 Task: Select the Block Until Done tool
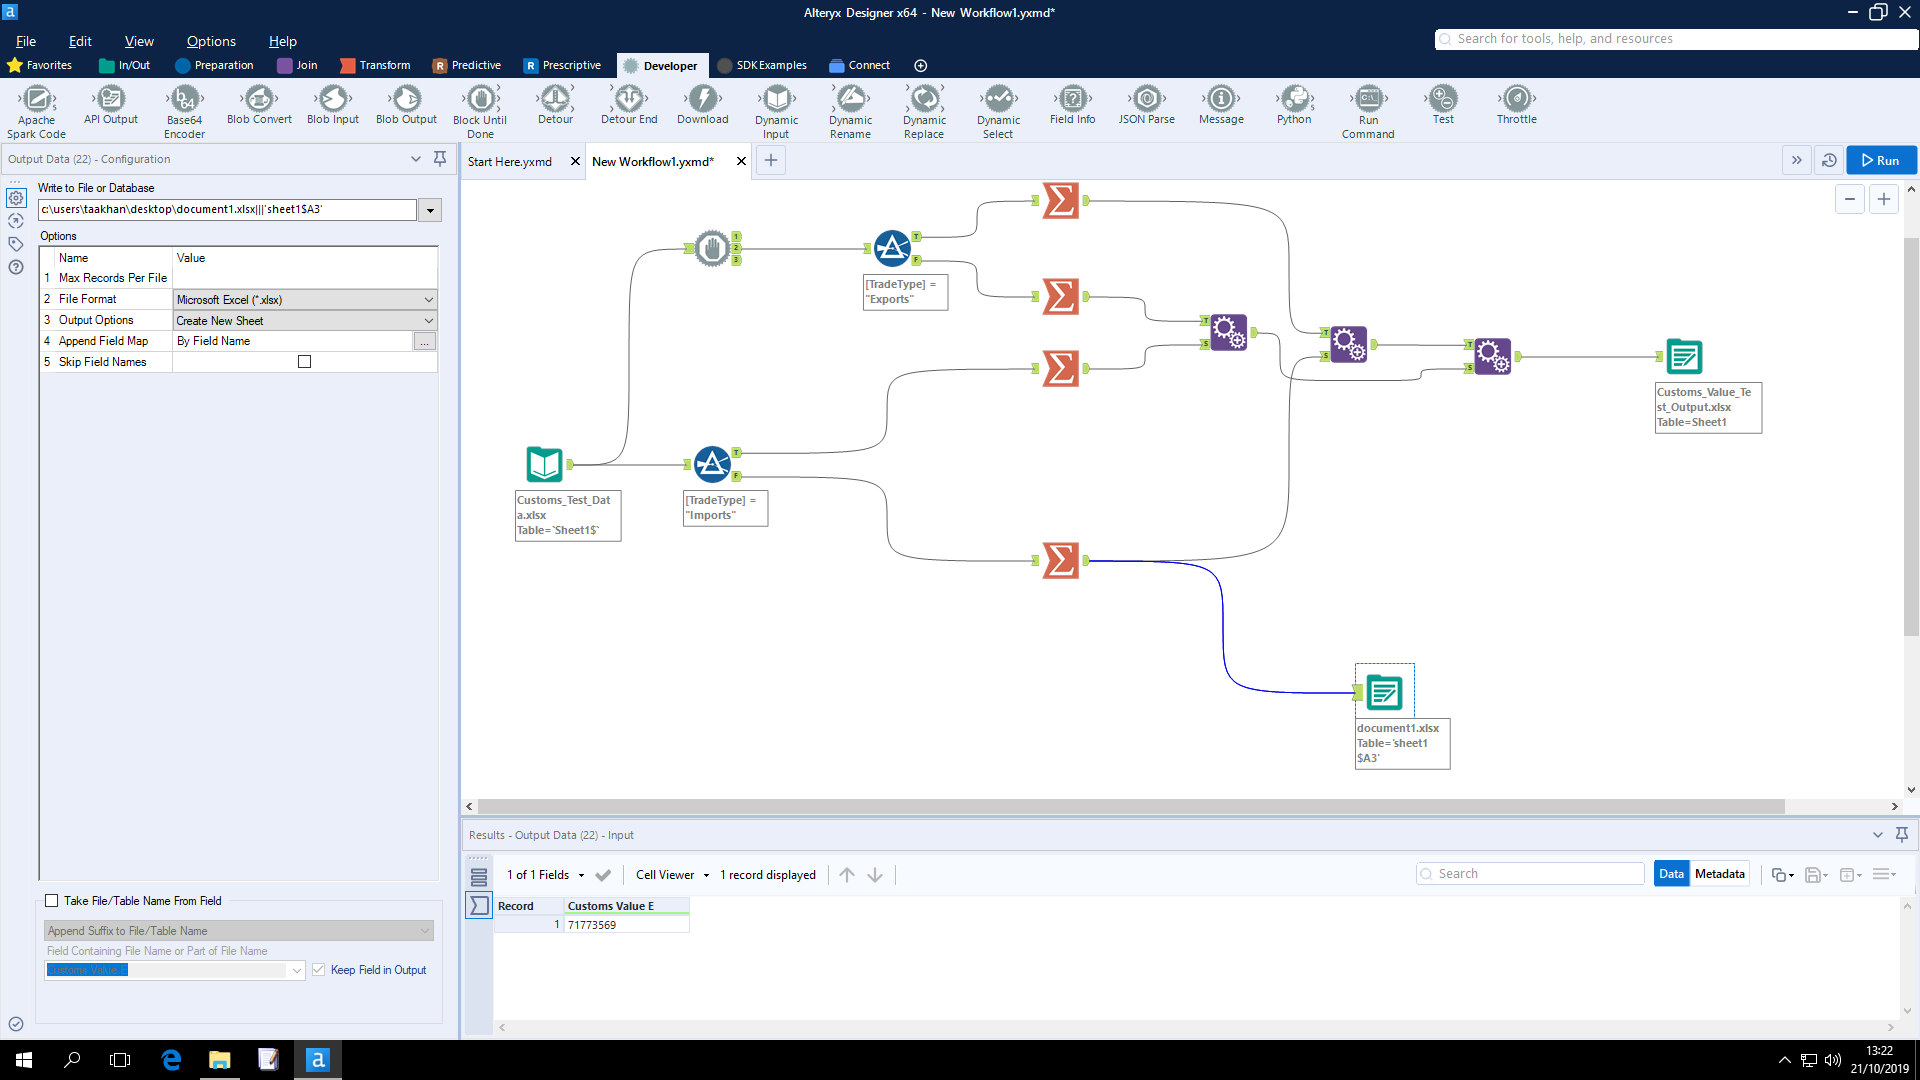480,111
